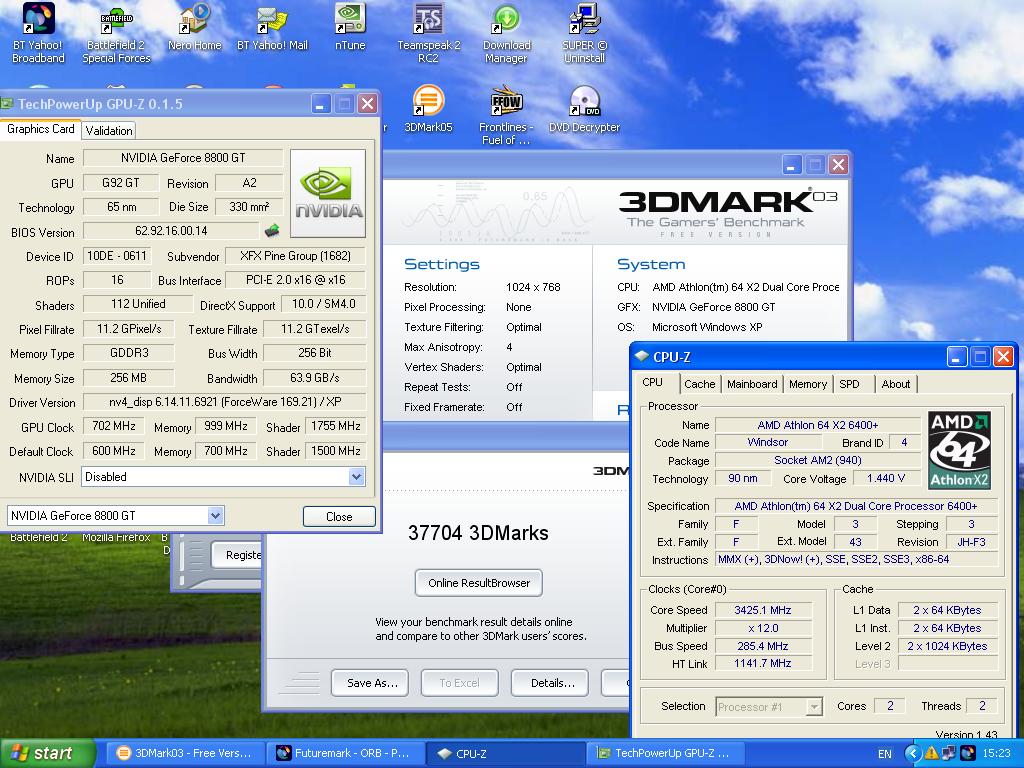Click the BIOS Version field 62.92.16.00.14
Viewport: 1024px width, 768px height.
[x=171, y=231]
